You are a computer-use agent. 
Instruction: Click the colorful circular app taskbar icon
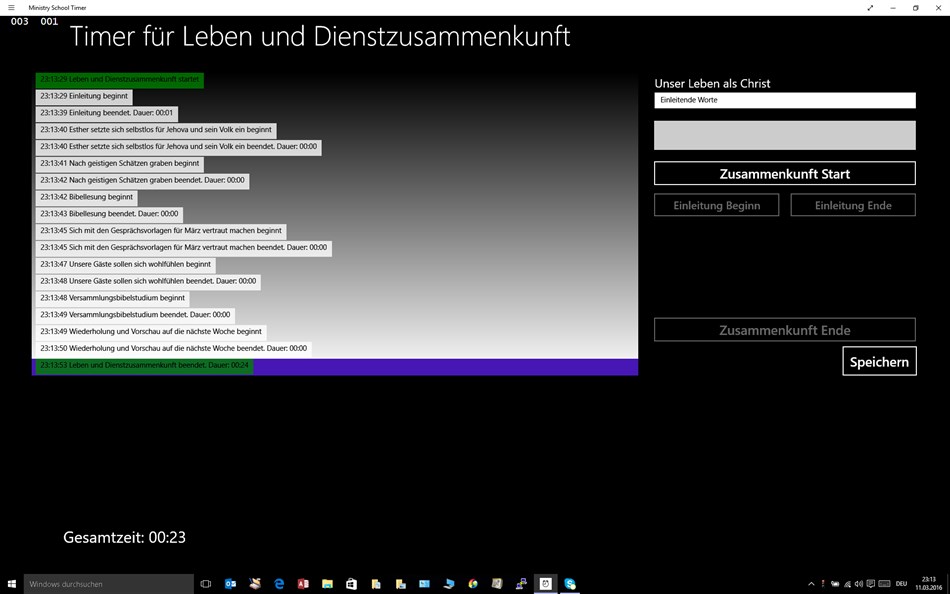(473, 584)
